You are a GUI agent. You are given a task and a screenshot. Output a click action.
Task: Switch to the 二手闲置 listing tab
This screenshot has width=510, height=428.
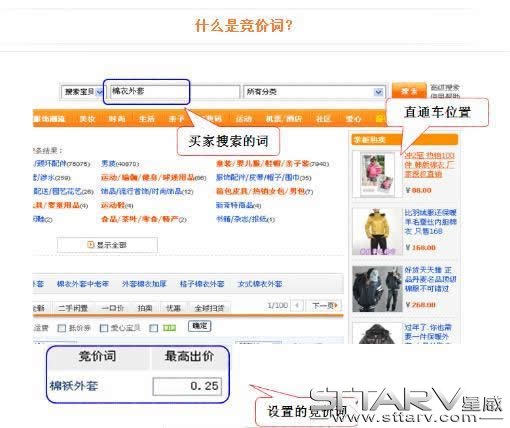point(72,308)
